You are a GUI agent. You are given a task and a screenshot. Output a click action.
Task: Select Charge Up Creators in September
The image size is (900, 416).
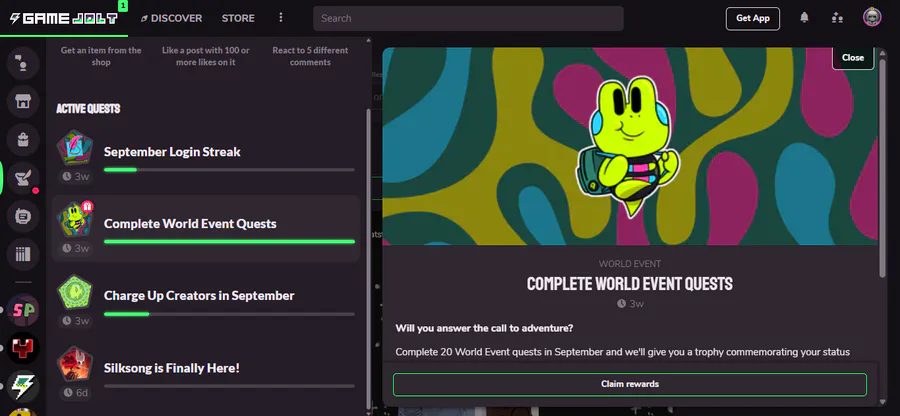(205, 301)
